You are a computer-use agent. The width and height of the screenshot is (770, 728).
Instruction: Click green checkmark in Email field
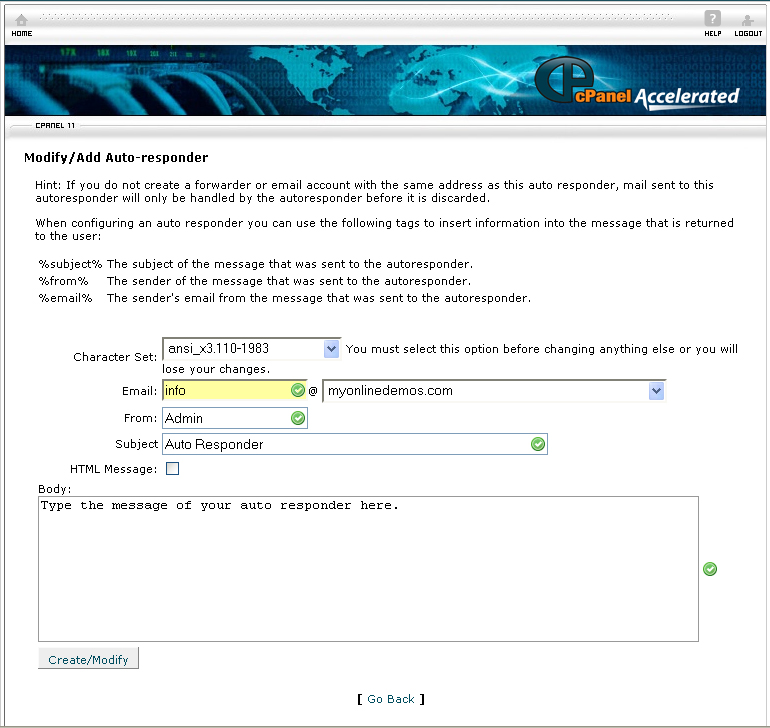tap(298, 391)
